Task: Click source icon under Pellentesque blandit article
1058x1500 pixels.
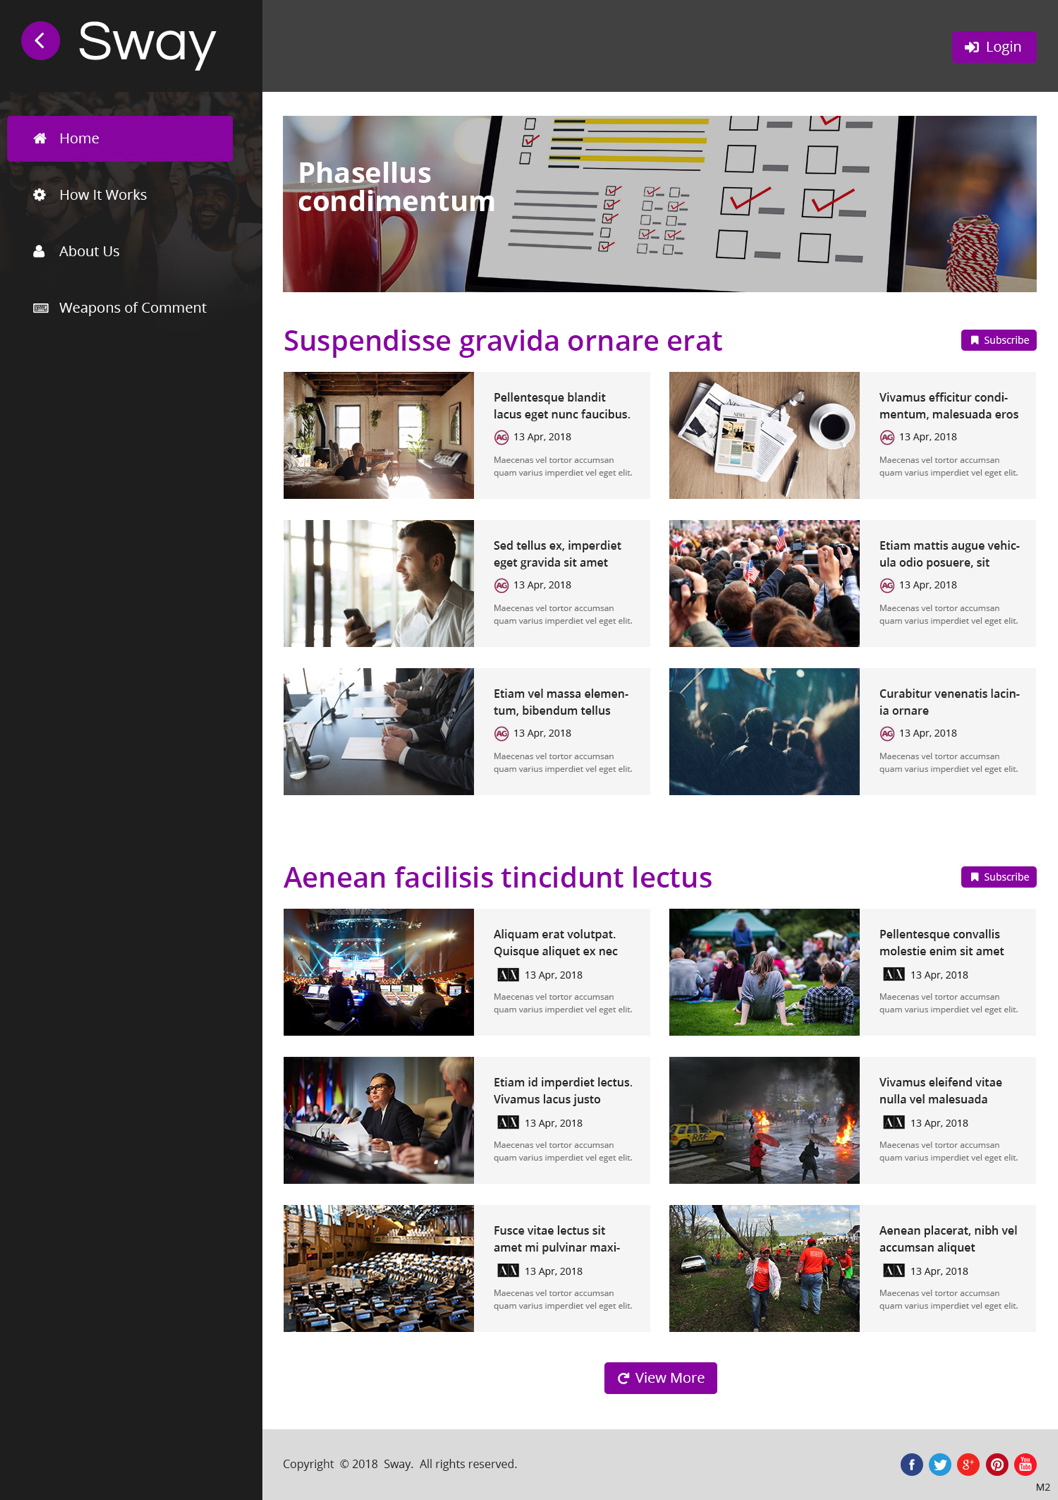Action: click(x=501, y=437)
